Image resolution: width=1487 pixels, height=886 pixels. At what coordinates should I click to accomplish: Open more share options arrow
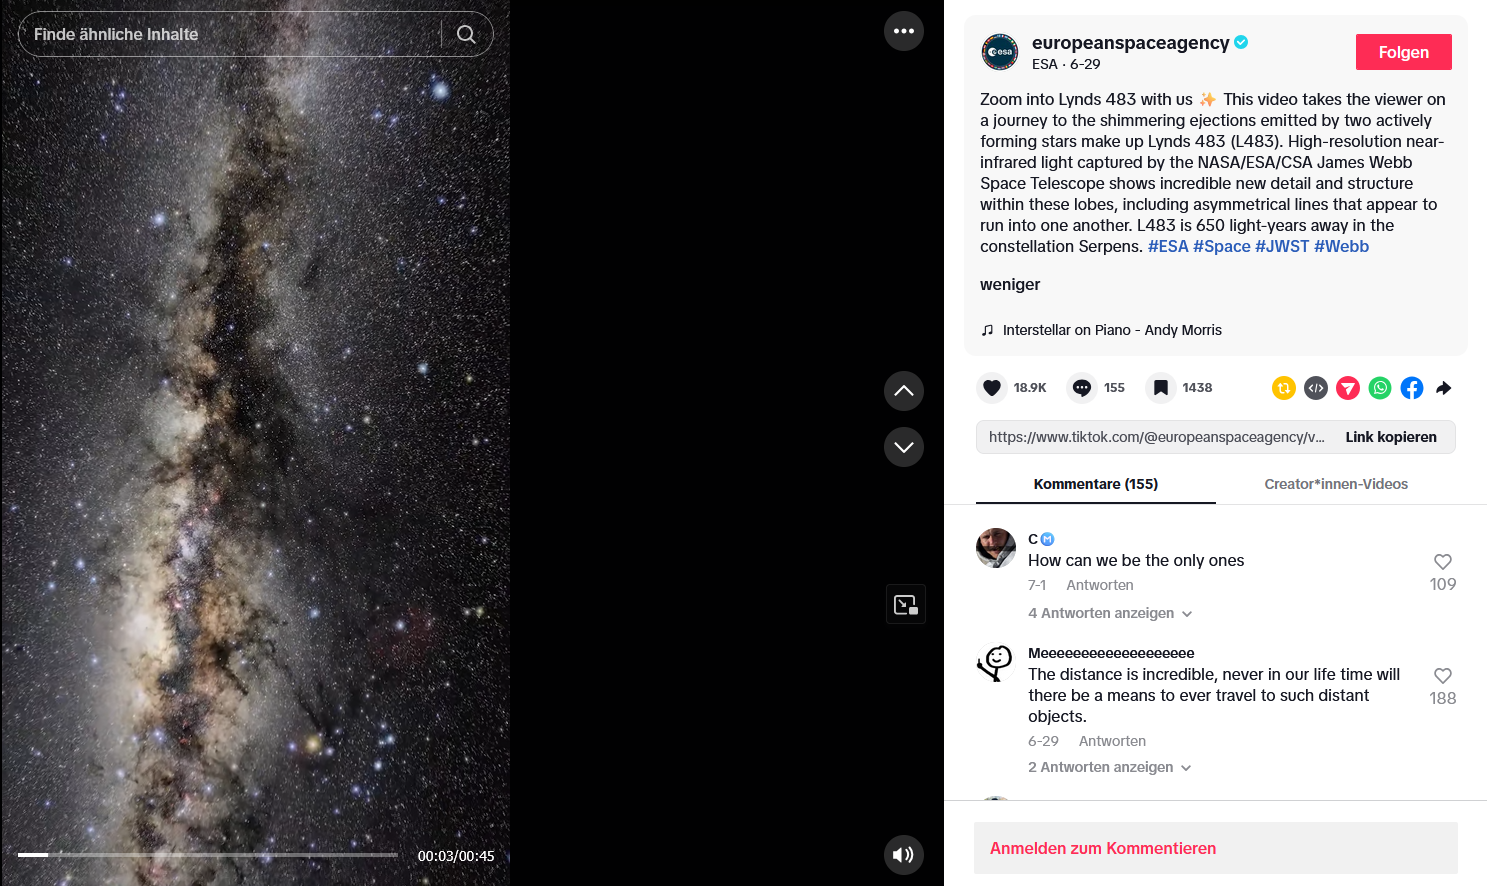[x=1444, y=388]
